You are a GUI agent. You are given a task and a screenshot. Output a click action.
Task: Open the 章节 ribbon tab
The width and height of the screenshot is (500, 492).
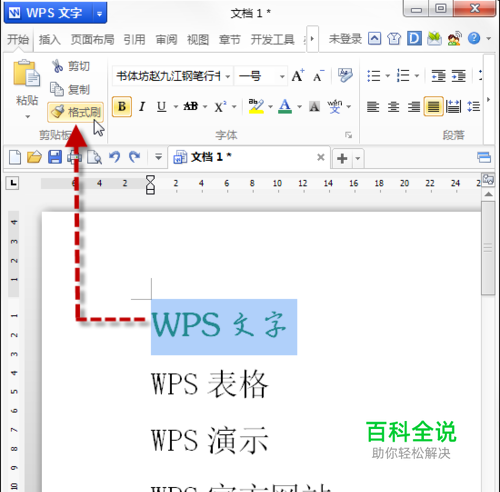(x=229, y=39)
